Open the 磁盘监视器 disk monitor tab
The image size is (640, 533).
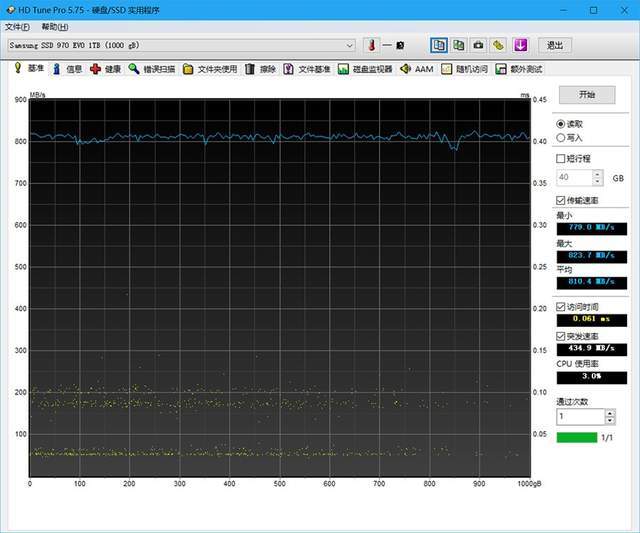365,69
